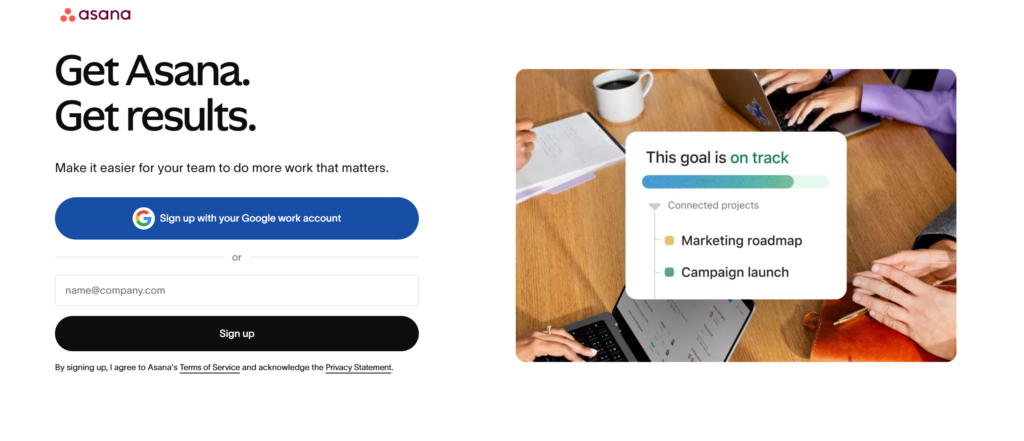This screenshot has width=1024, height=441.
Task: Click the green Campaign launch square icon
Action: 669,272
